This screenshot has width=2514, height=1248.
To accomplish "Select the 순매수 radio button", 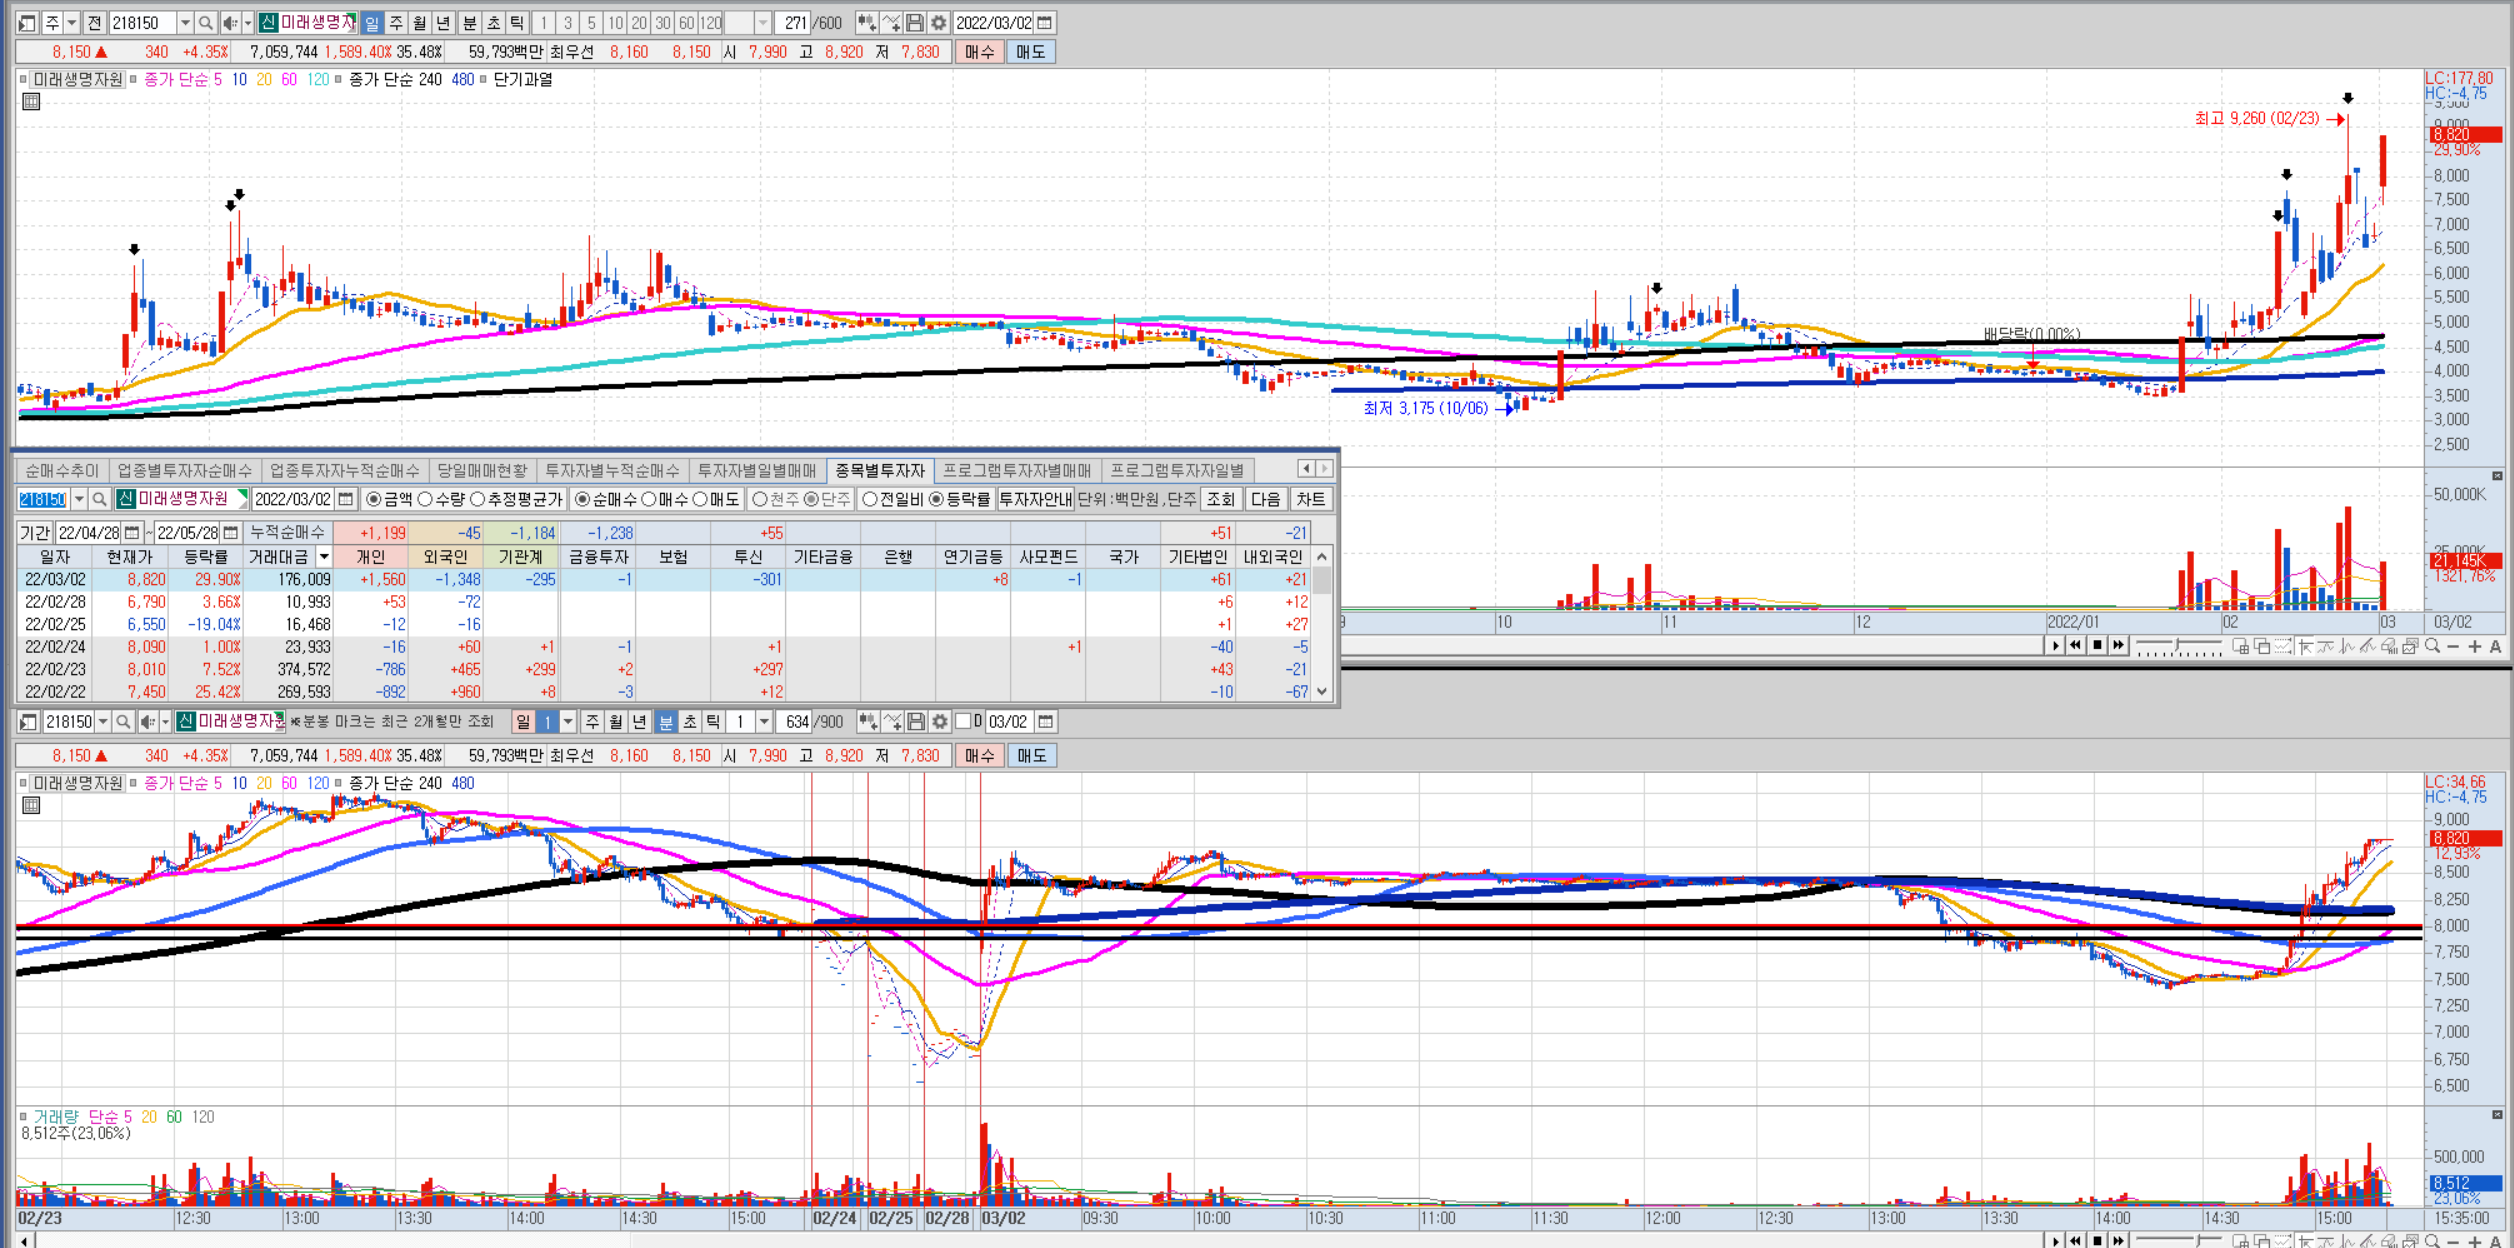I will coord(582,499).
